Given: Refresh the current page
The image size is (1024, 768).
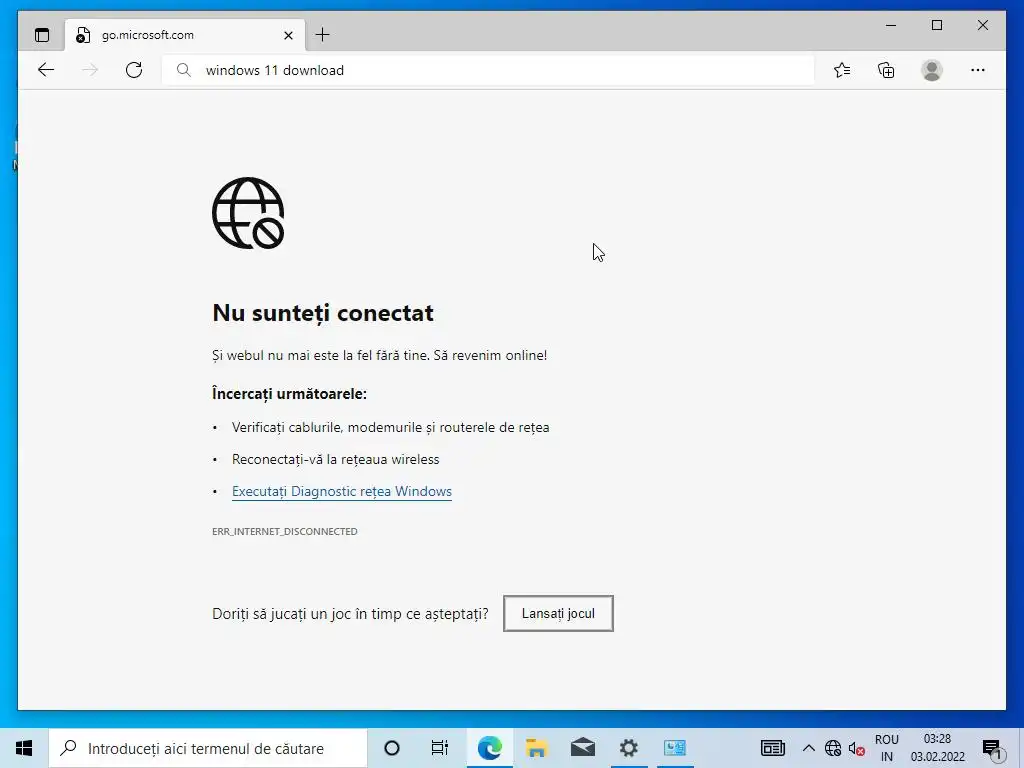Looking at the screenshot, I should [134, 70].
